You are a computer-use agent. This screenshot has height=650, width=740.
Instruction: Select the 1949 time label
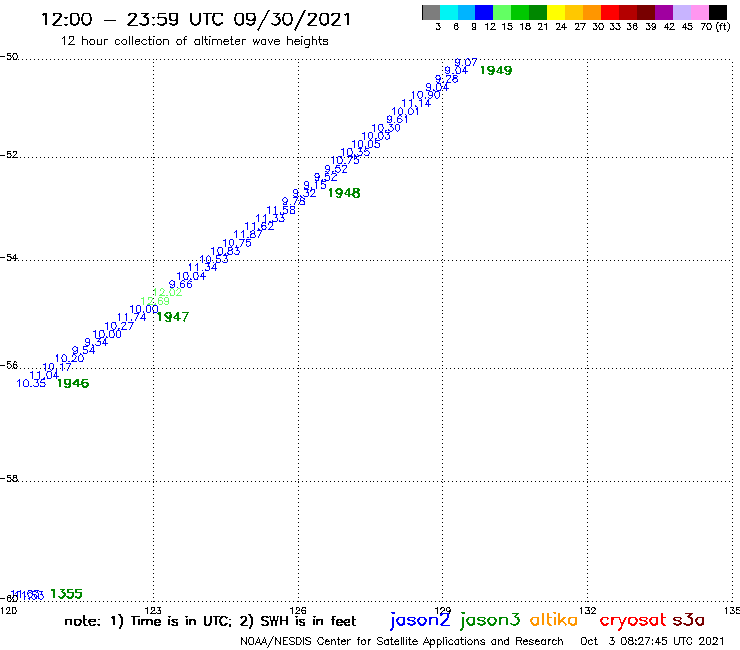(x=496, y=70)
